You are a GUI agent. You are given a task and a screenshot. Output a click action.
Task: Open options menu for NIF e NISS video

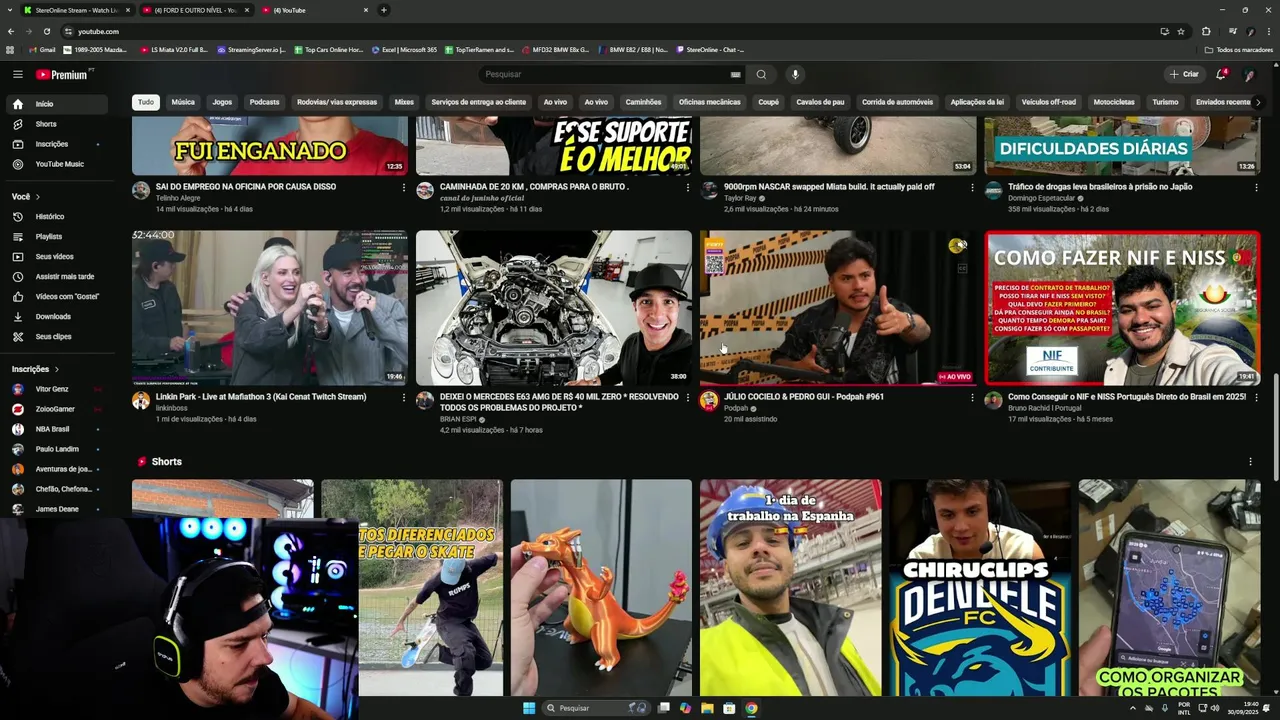pos(1256,397)
